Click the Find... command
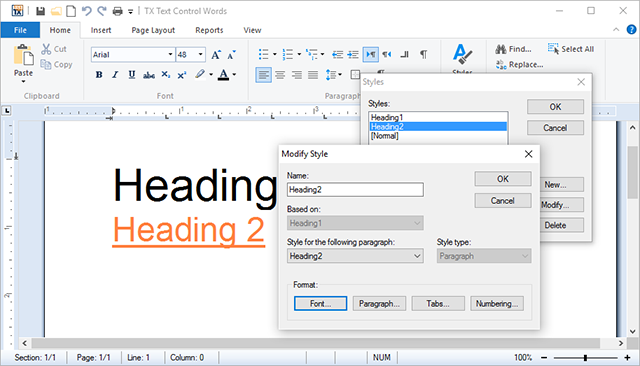This screenshot has width=640, height=366. click(x=513, y=49)
